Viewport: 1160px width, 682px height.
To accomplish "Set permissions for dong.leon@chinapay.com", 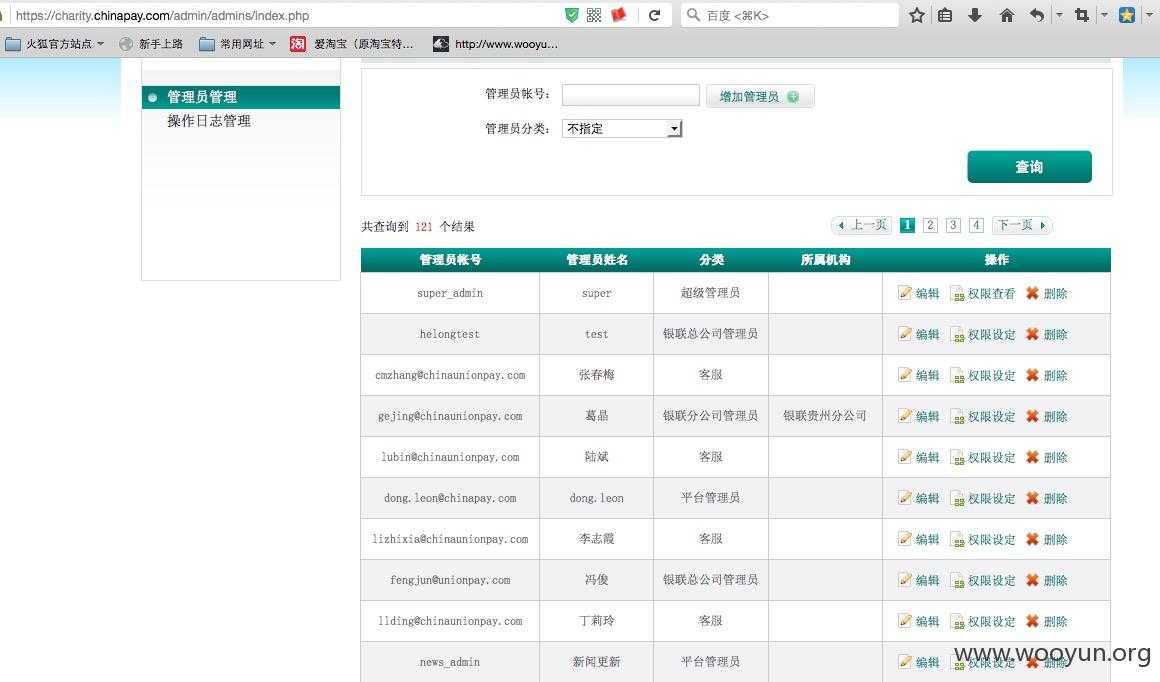I will tap(982, 499).
